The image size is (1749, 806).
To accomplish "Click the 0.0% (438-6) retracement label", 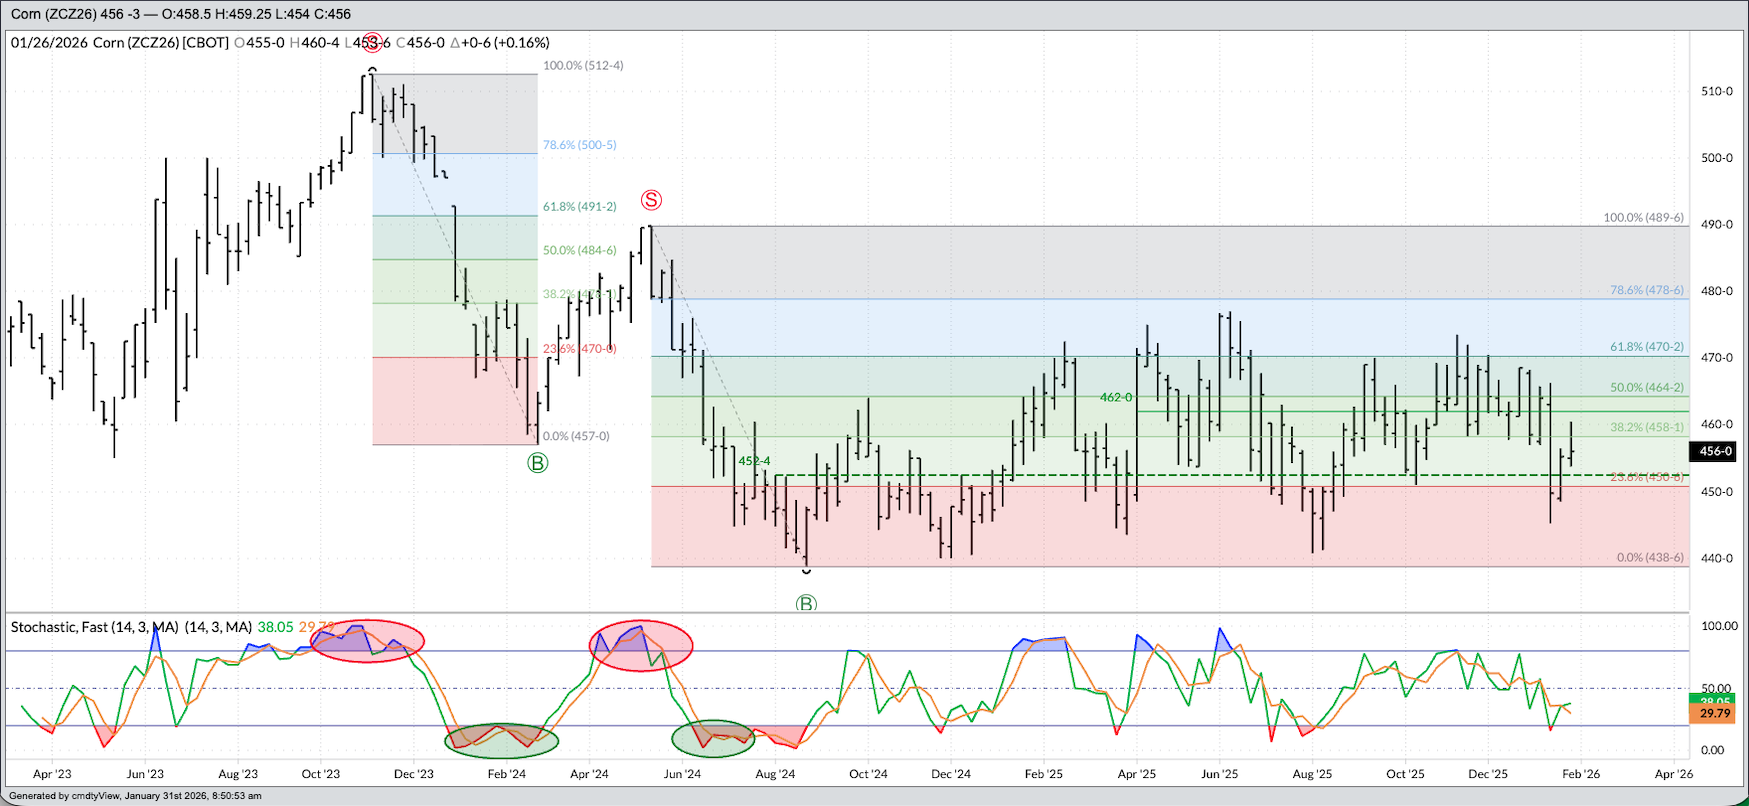I will click(1650, 557).
